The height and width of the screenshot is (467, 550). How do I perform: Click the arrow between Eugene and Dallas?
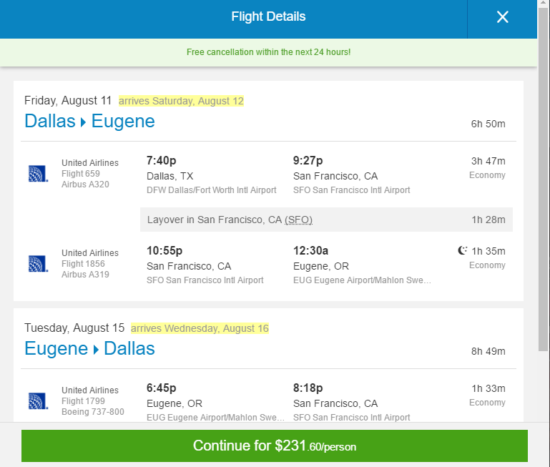tap(96, 349)
